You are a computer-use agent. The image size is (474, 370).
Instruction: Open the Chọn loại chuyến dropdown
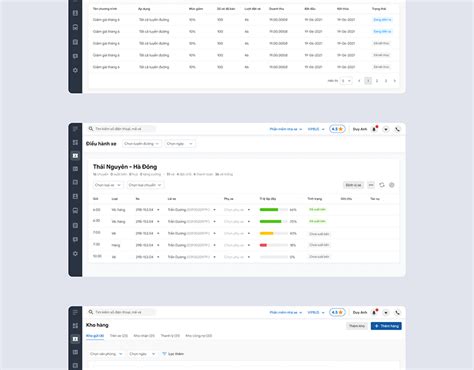click(x=145, y=185)
